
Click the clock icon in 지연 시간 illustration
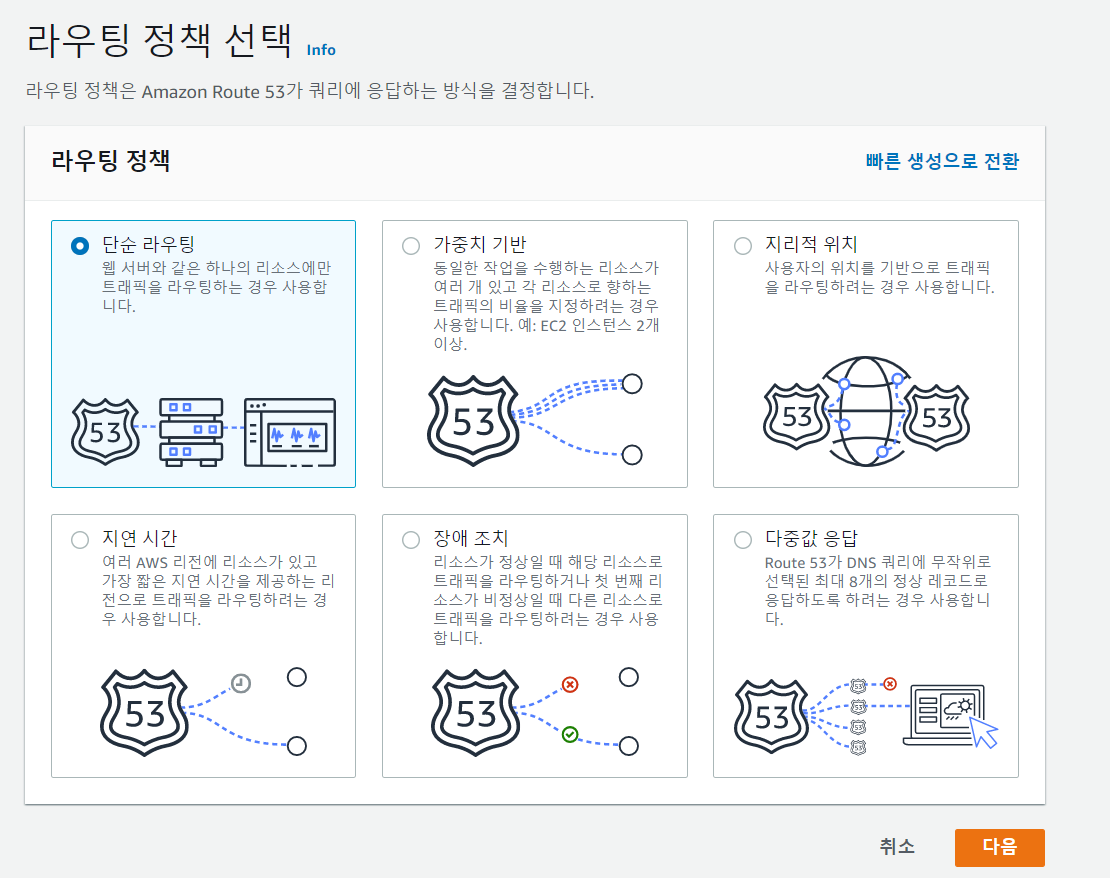pos(241,683)
